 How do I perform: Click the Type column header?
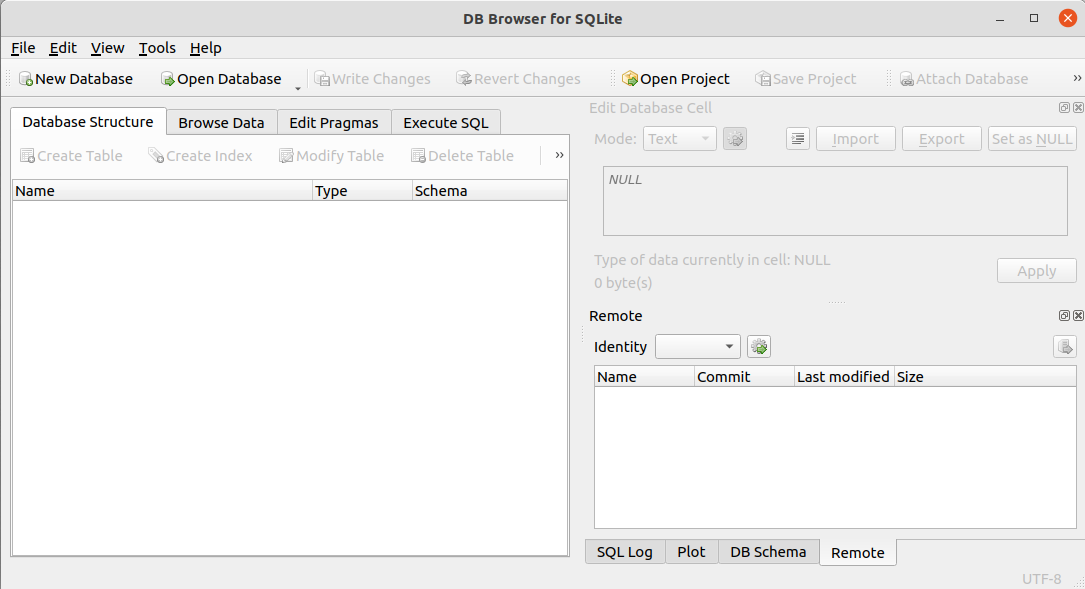coord(362,191)
